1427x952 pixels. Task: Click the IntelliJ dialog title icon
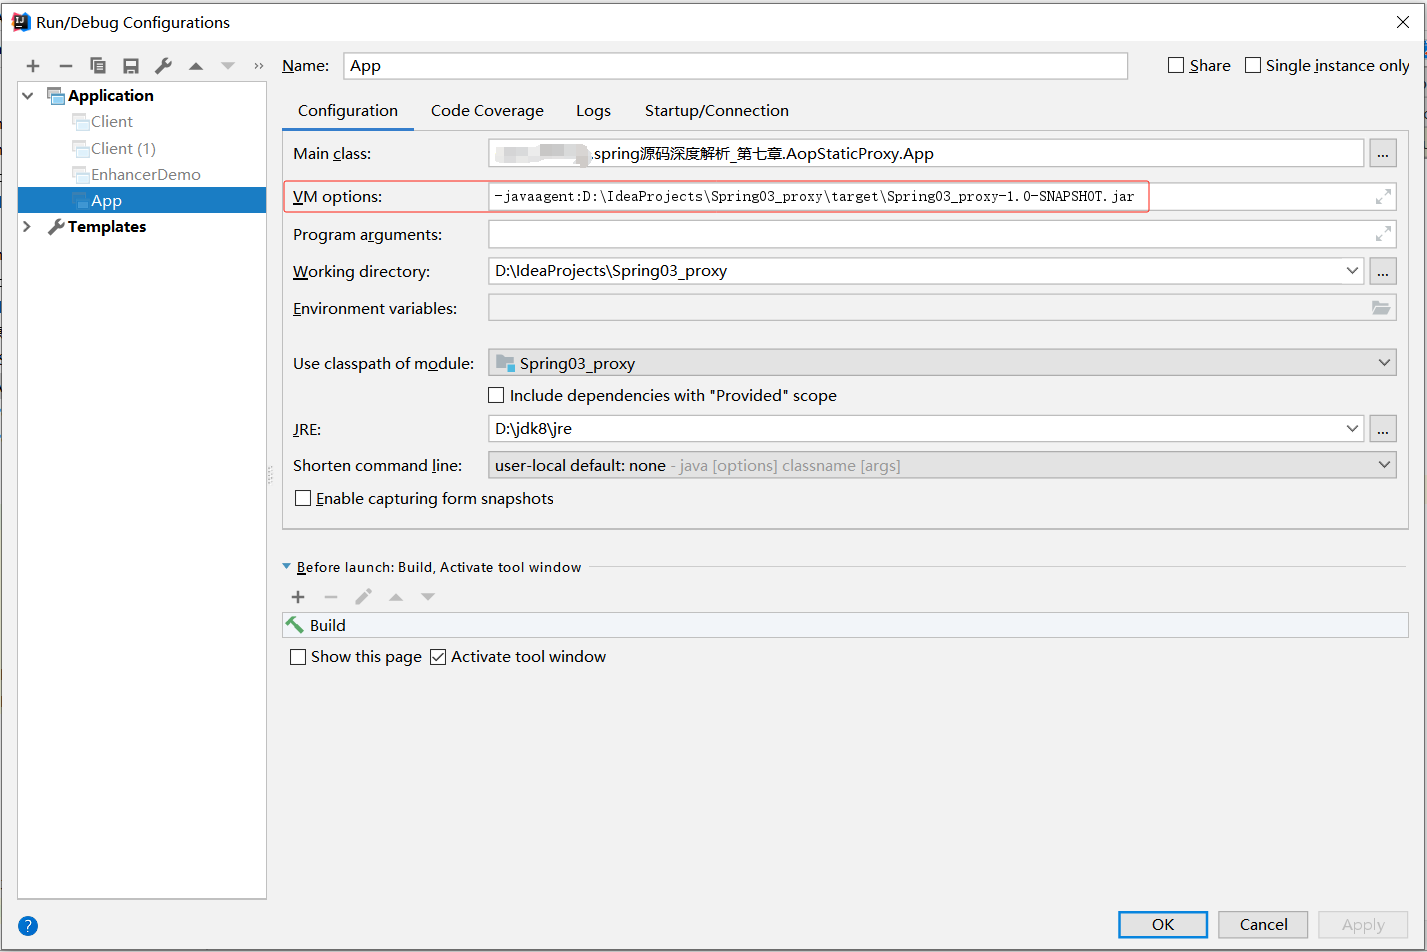click(x=21, y=22)
